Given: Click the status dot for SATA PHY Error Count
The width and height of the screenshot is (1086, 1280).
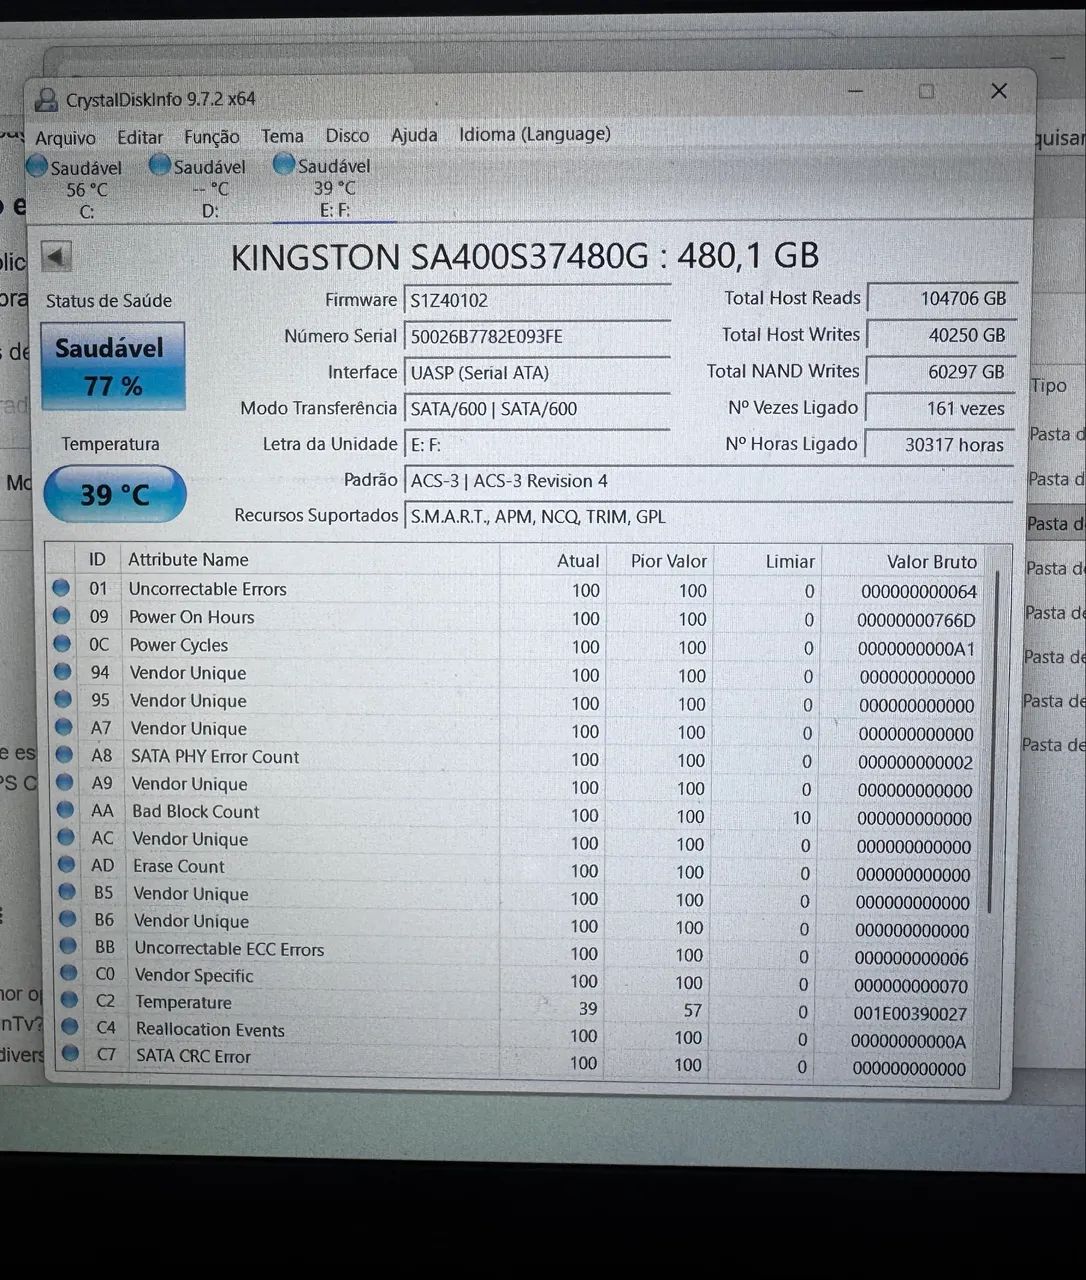Looking at the screenshot, I should tap(64, 755).
